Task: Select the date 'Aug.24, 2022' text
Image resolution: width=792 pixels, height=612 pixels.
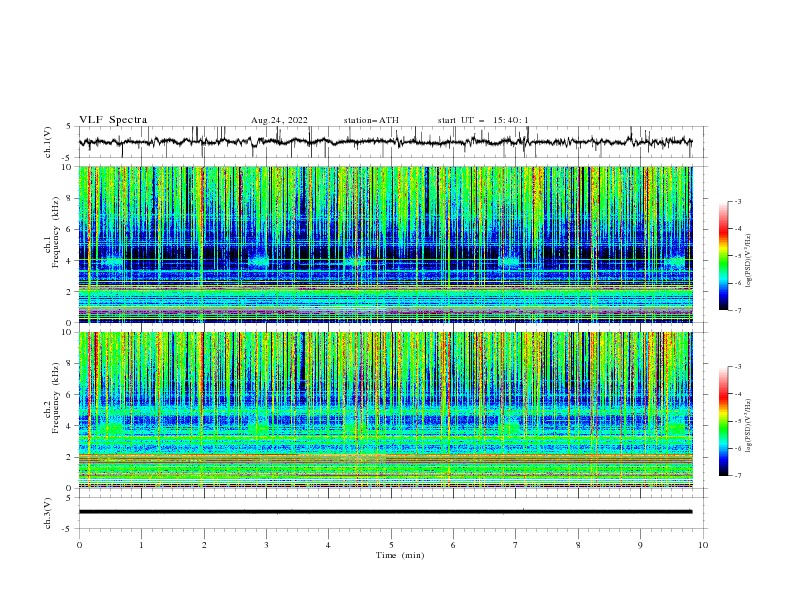Action: (x=279, y=120)
